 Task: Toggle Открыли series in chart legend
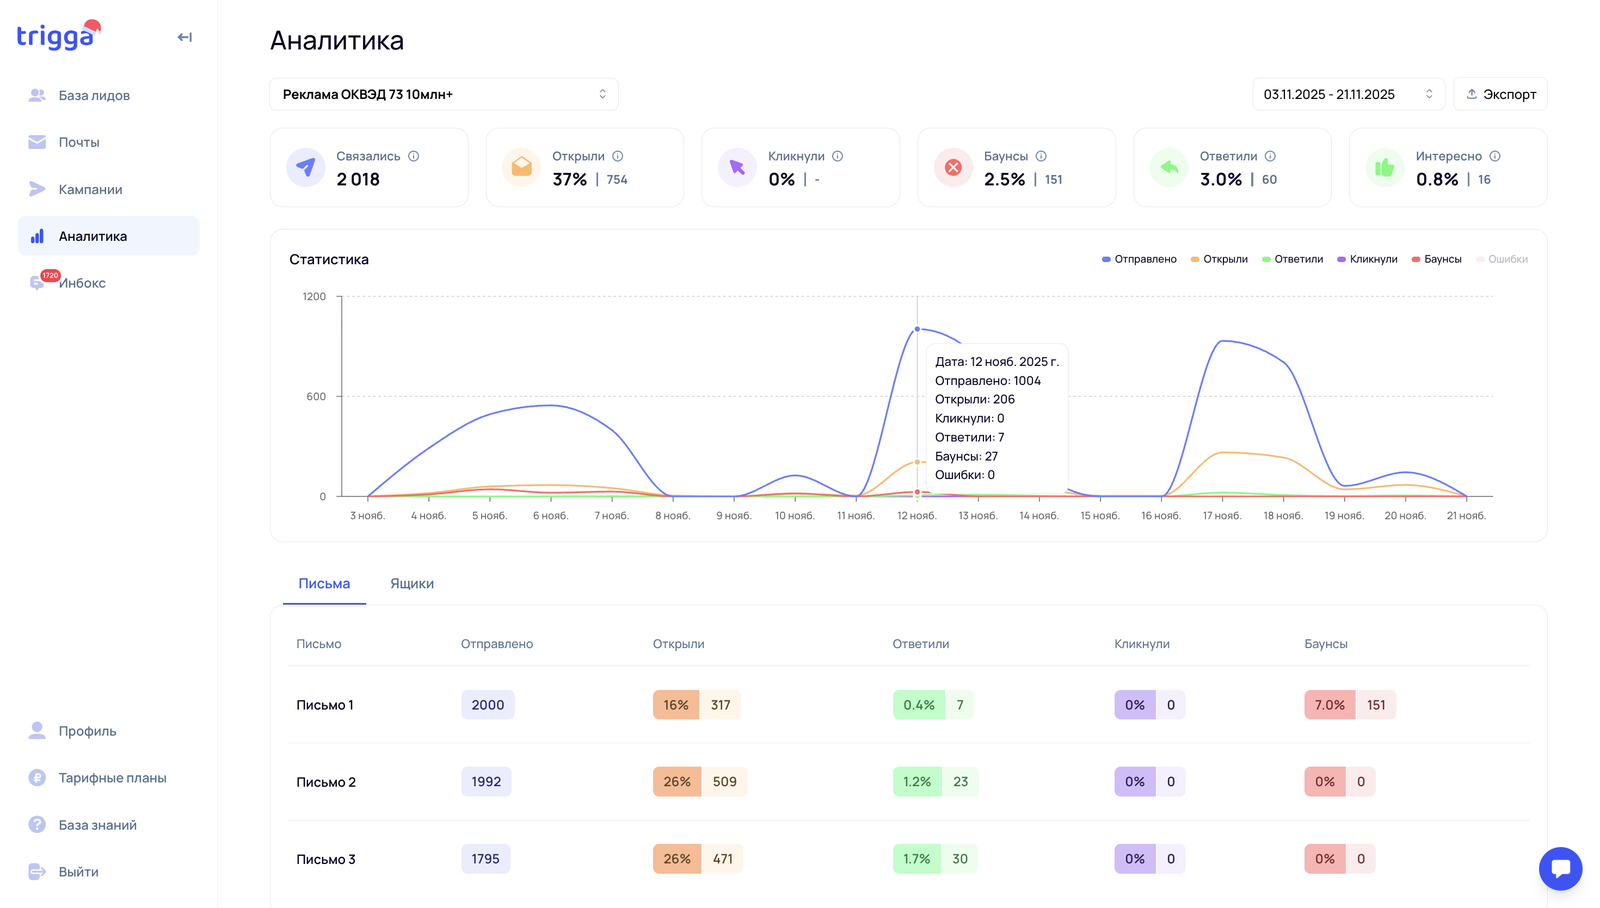(1219, 259)
